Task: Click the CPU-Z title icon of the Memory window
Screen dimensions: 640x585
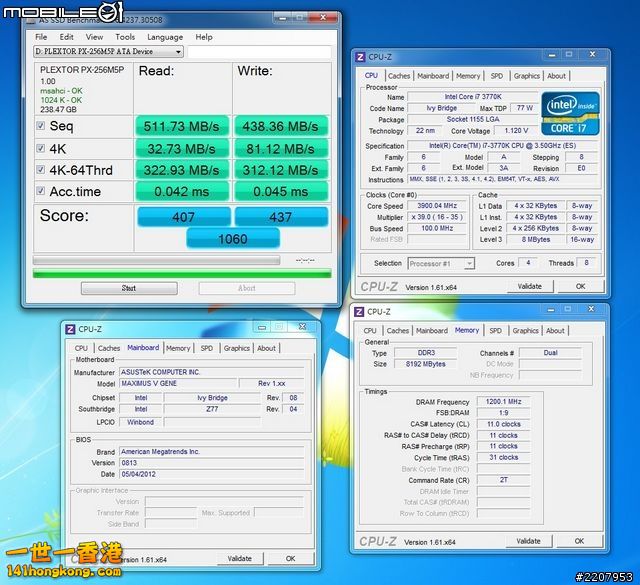Action: click(360, 313)
